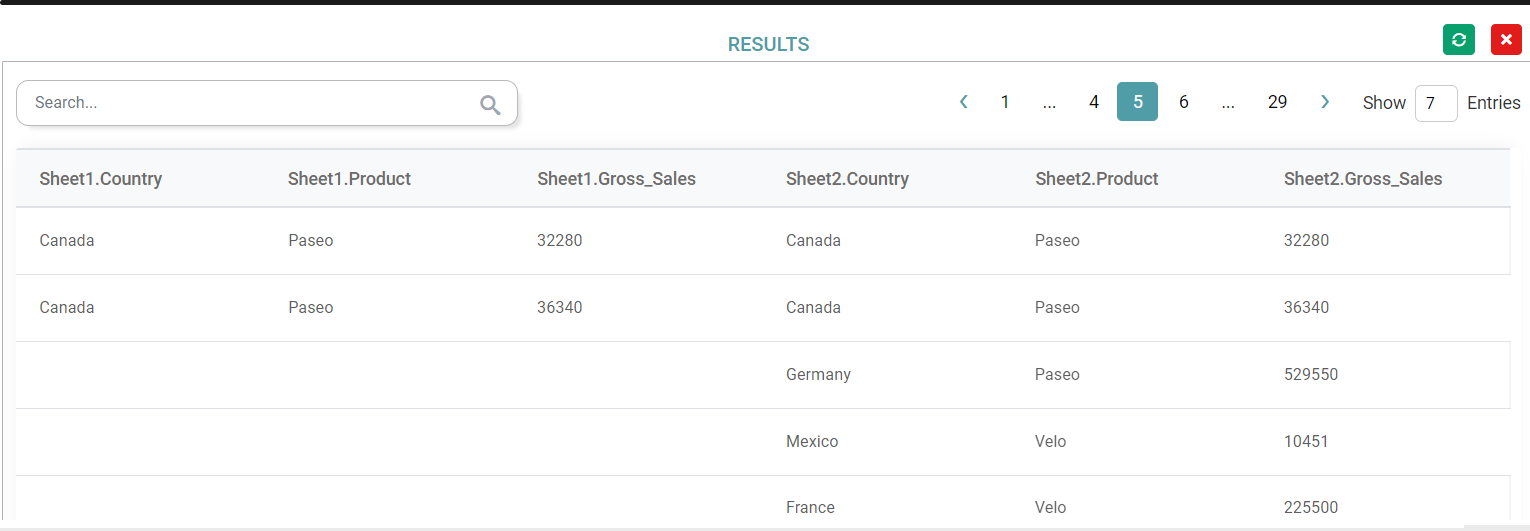
Task: Jump to page 1
Action: pos(1005,102)
